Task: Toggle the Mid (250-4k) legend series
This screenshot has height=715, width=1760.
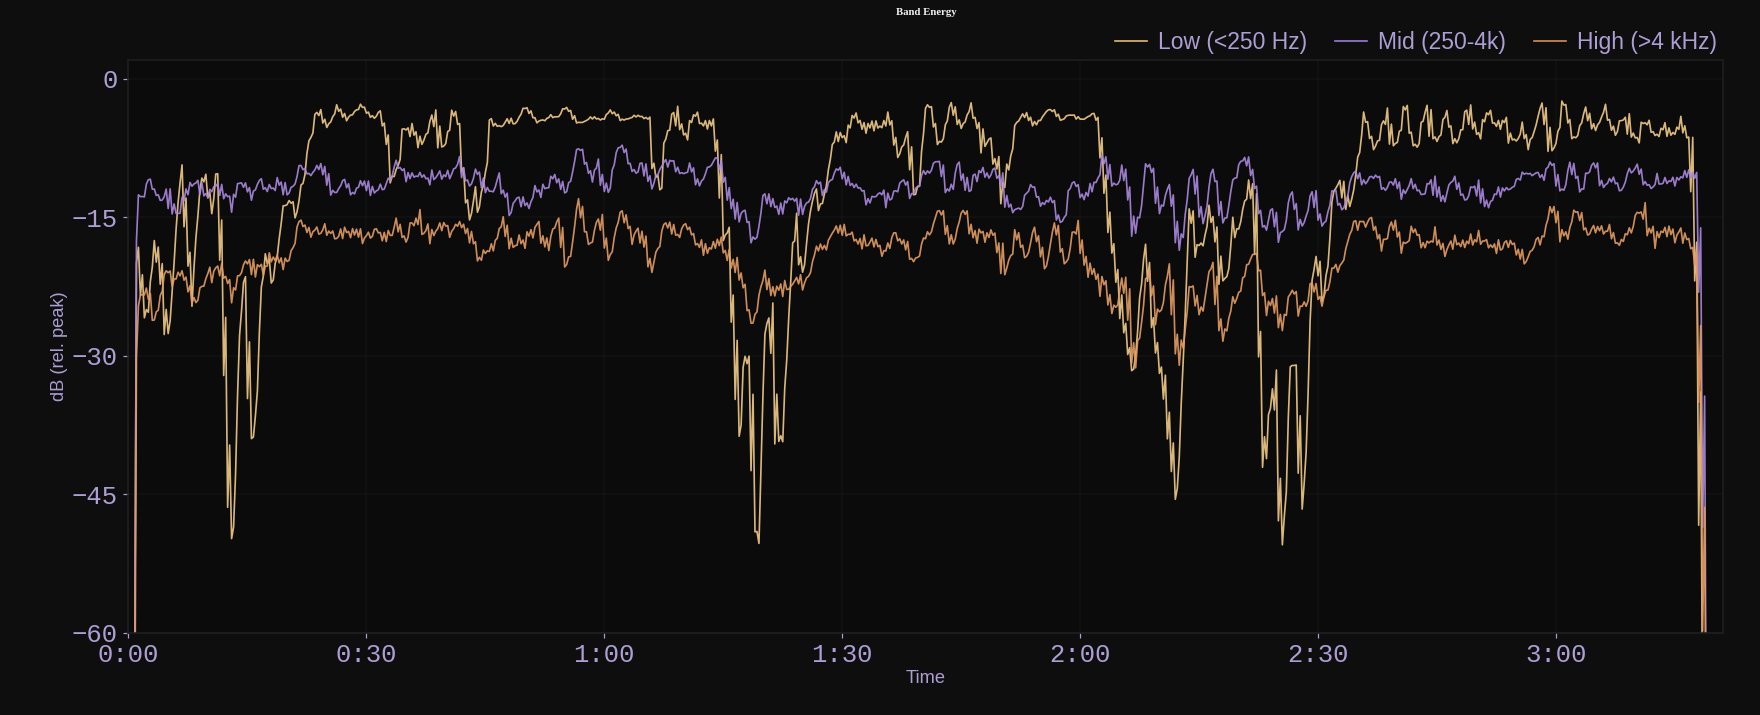Action: point(1420,41)
